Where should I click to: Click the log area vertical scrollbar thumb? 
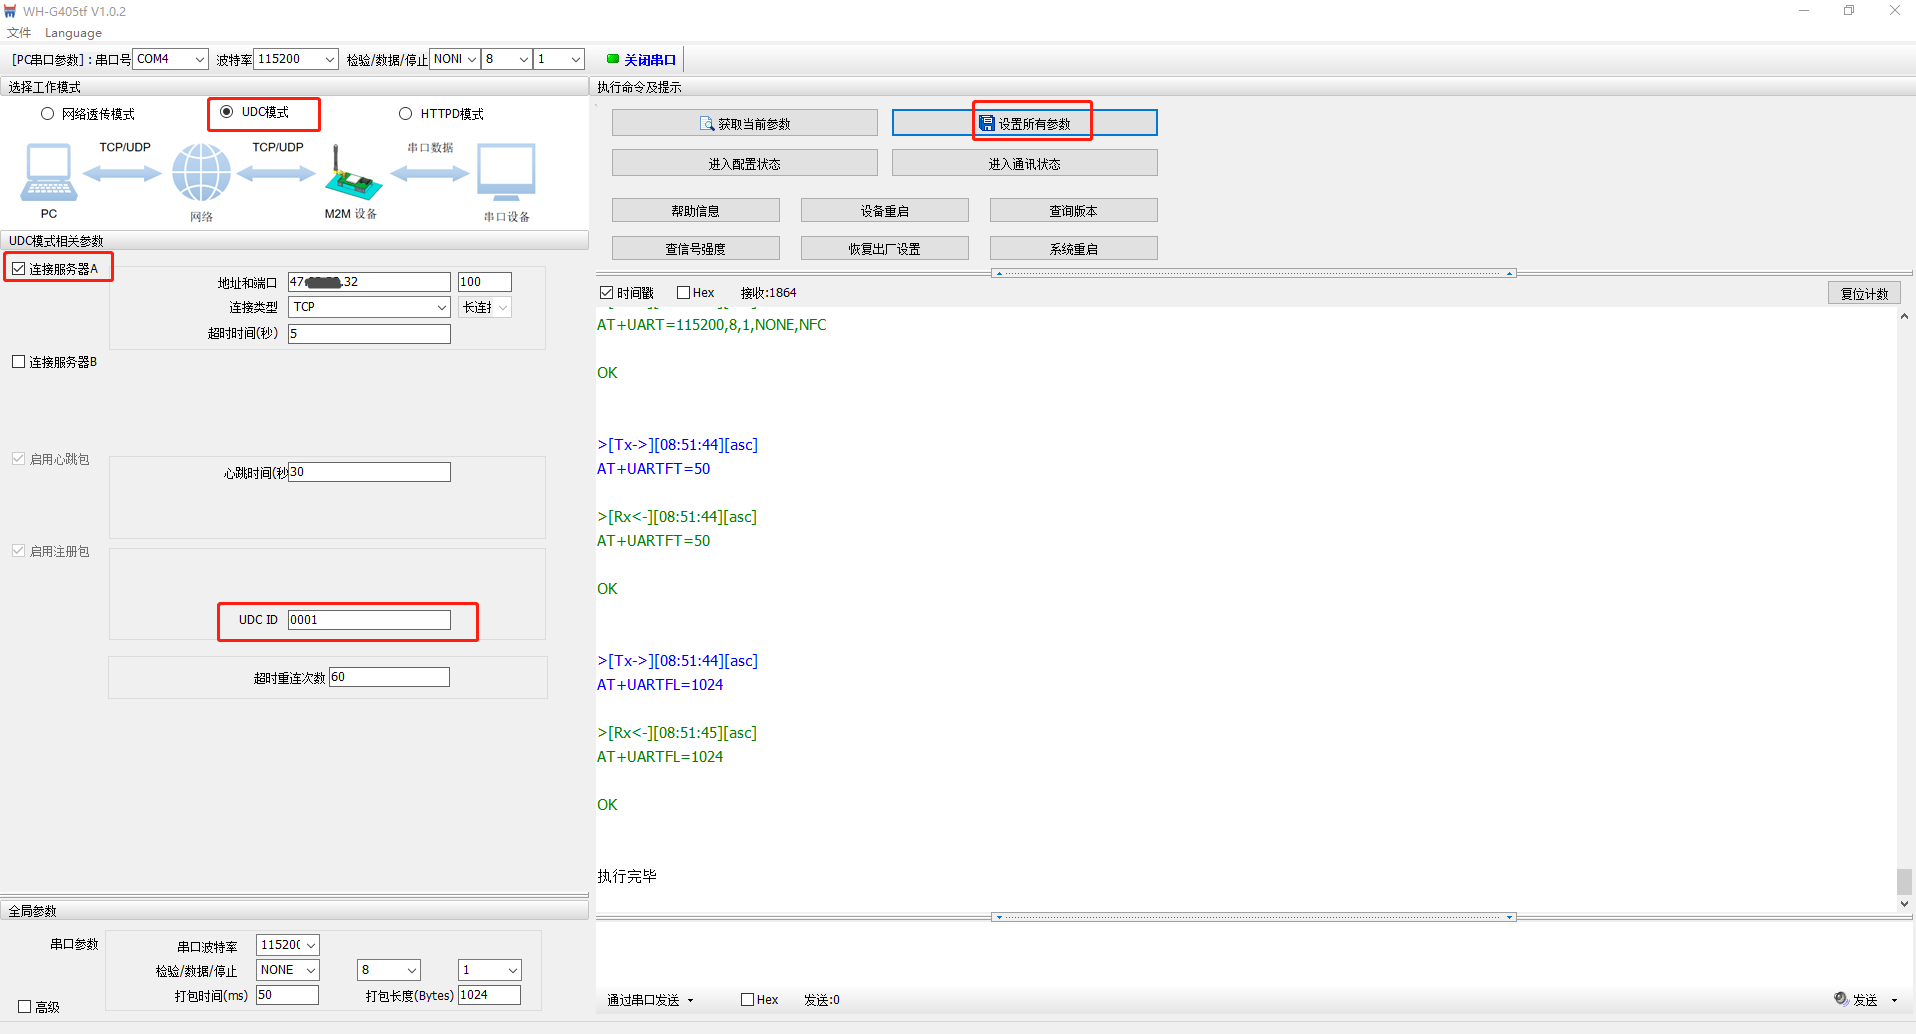pos(1904,881)
